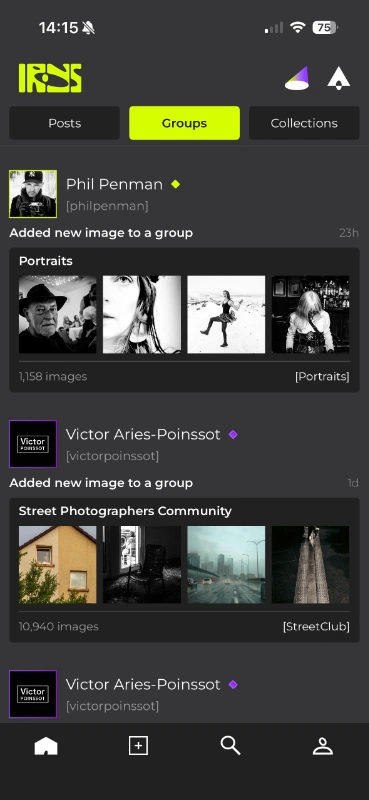Open the first Victor Aries-Poinssot avatar above Street Photographers
The width and height of the screenshot is (369, 800).
click(33, 444)
